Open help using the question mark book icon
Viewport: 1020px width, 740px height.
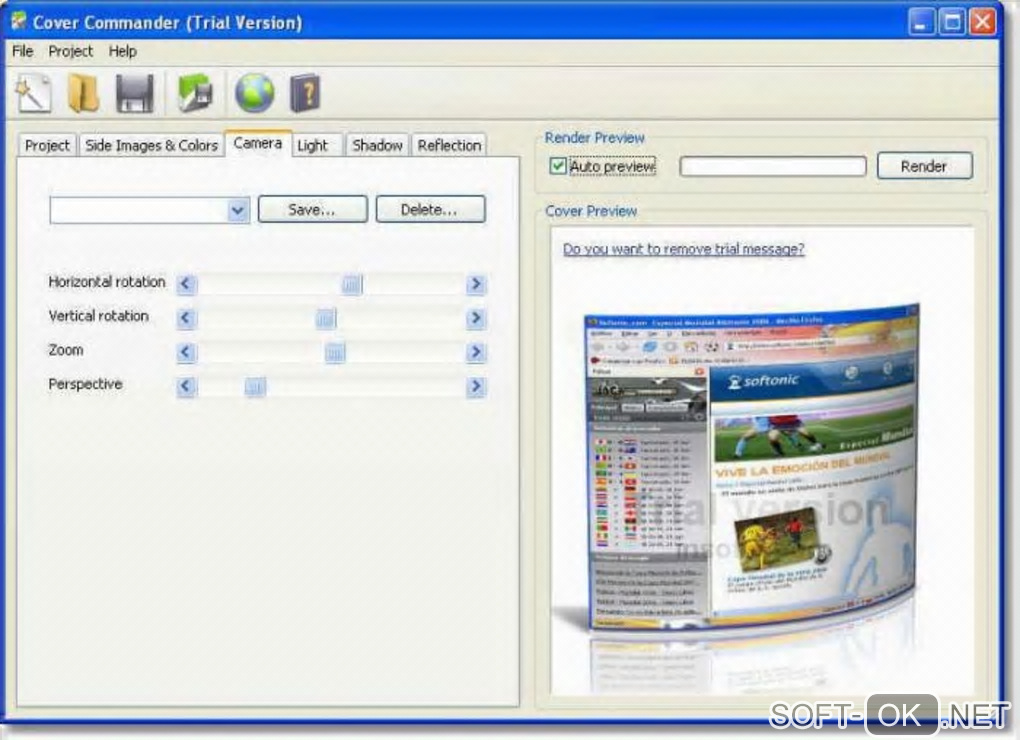[x=305, y=94]
